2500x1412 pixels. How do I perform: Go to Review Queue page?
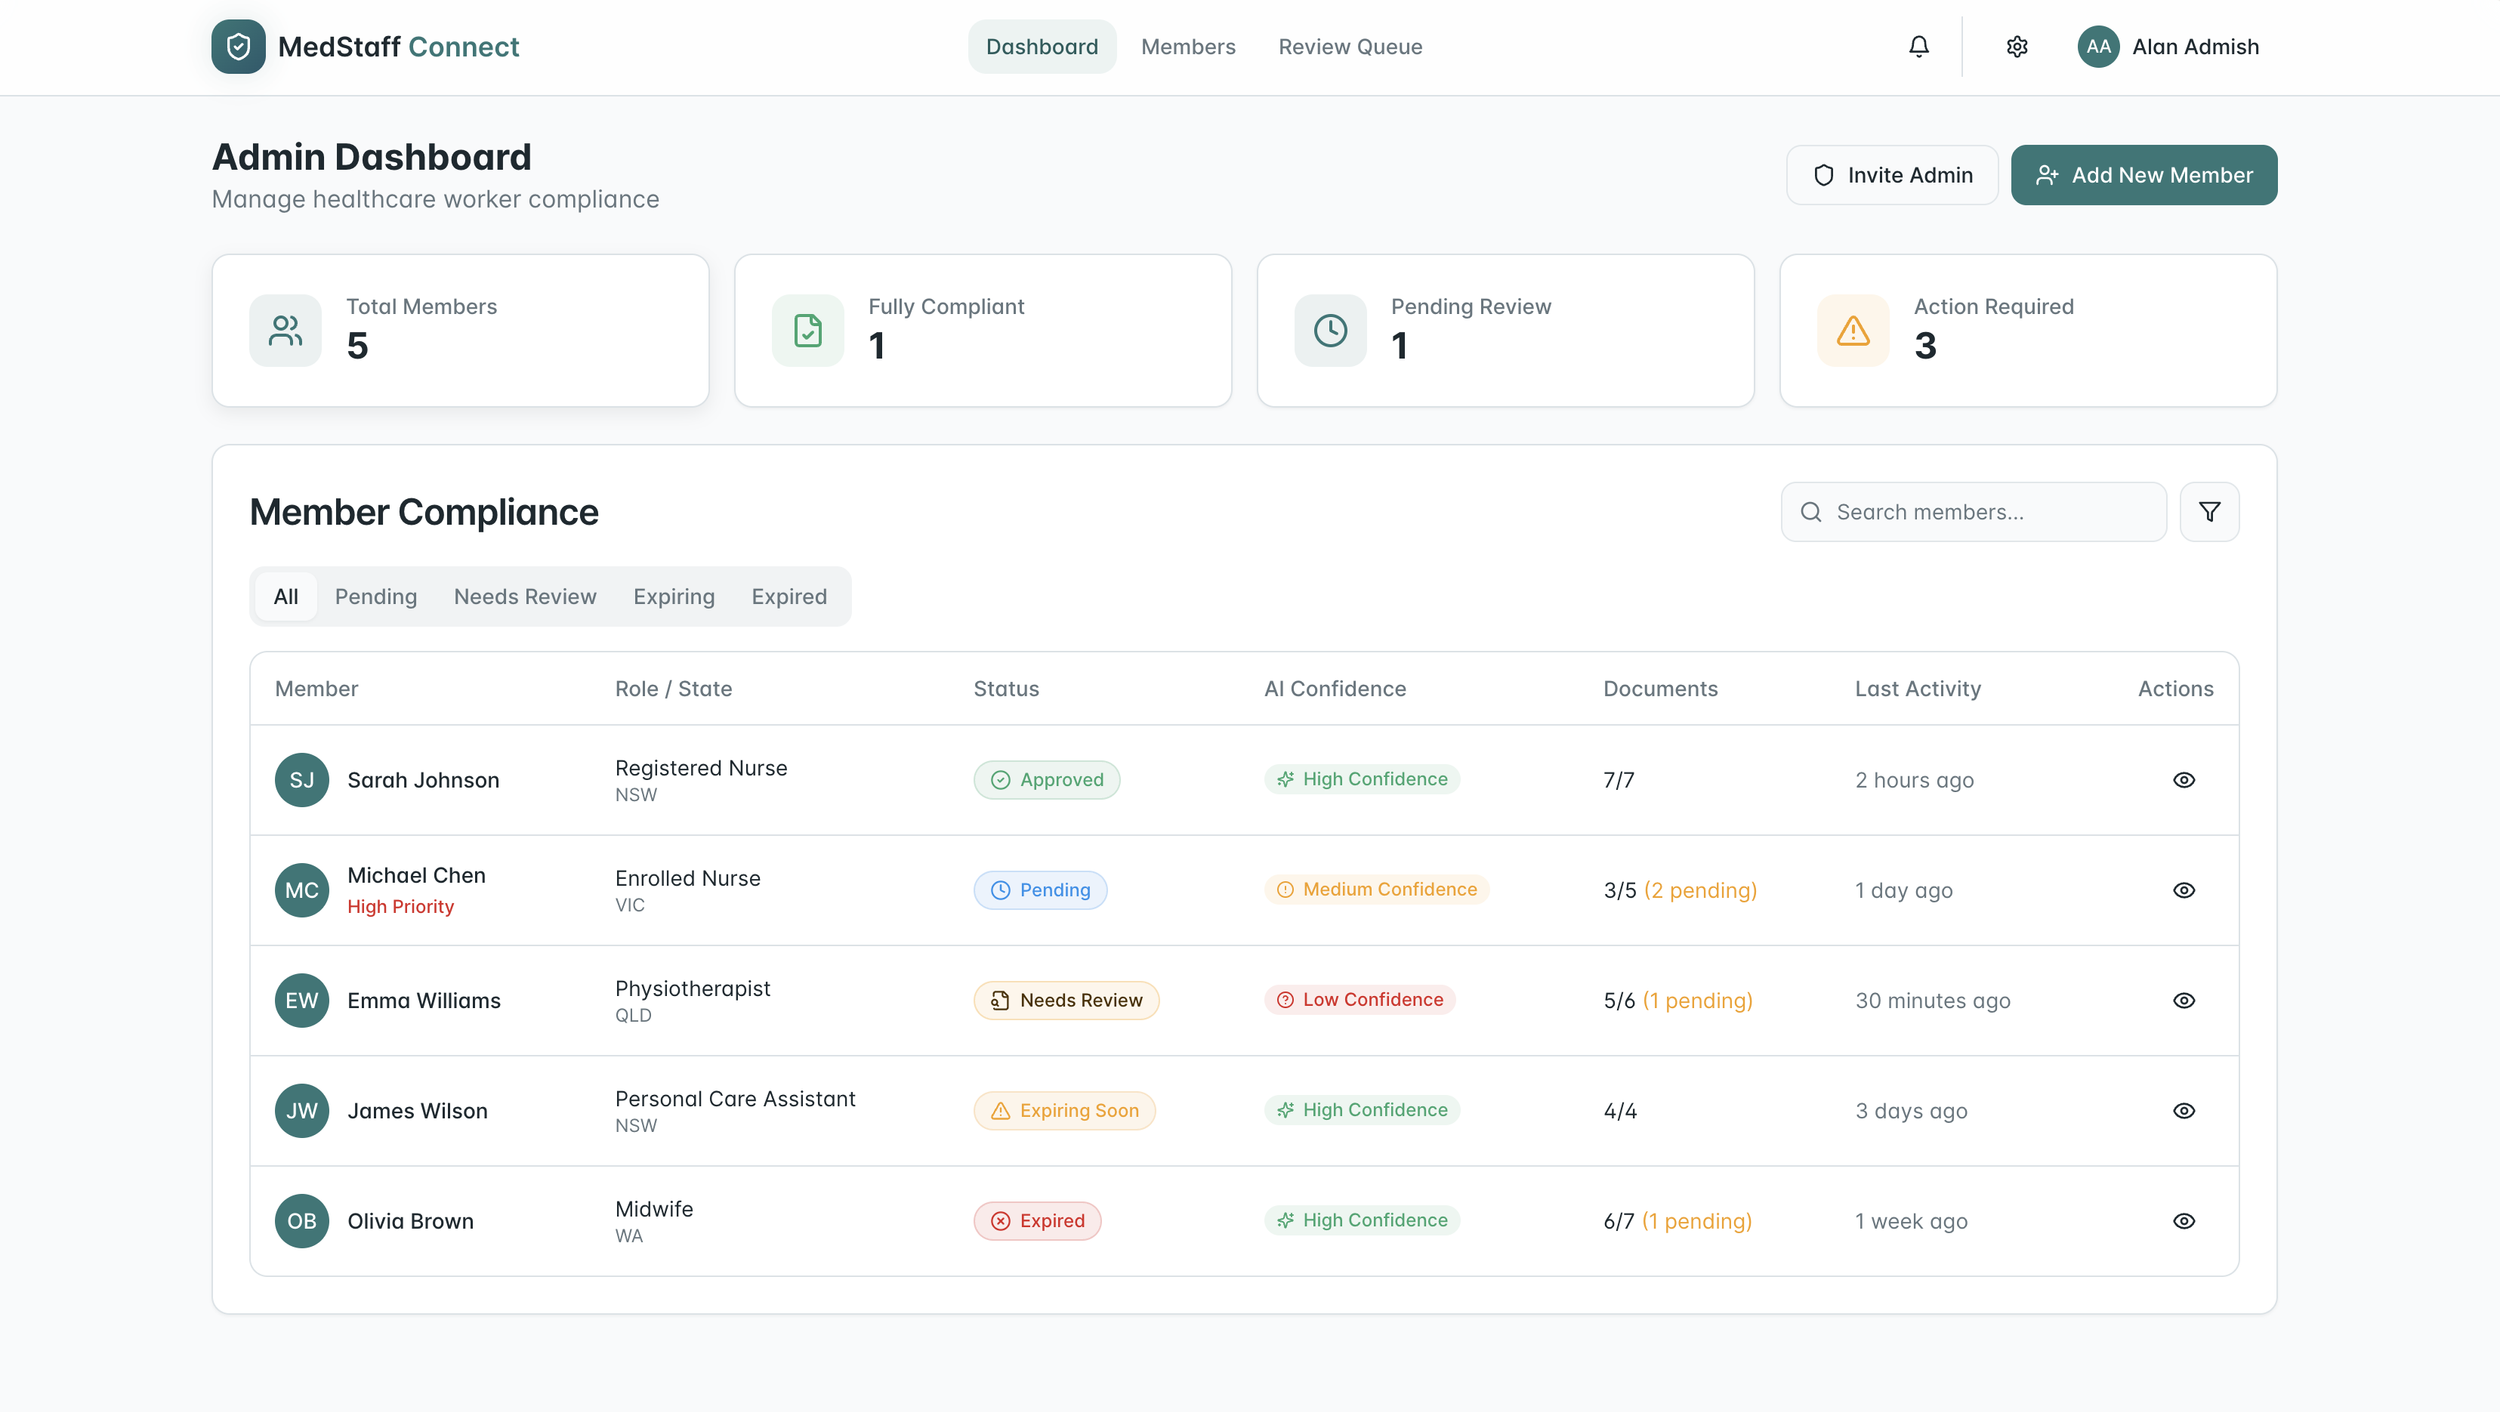tap(1350, 47)
